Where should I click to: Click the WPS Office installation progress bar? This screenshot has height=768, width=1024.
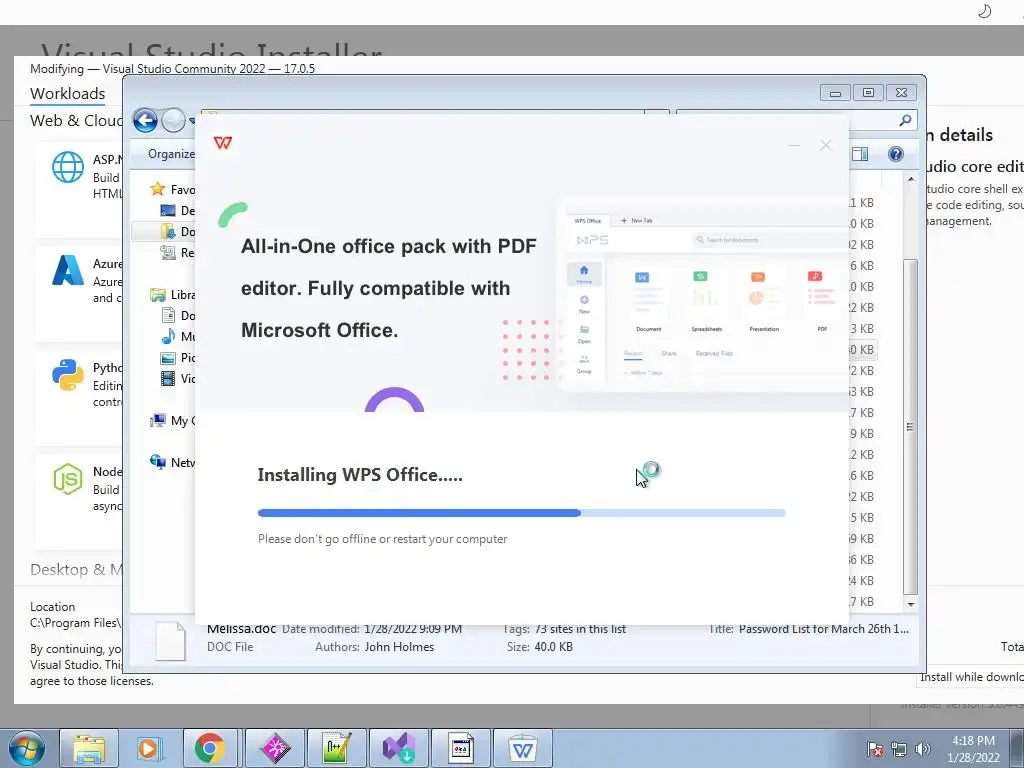click(521, 513)
